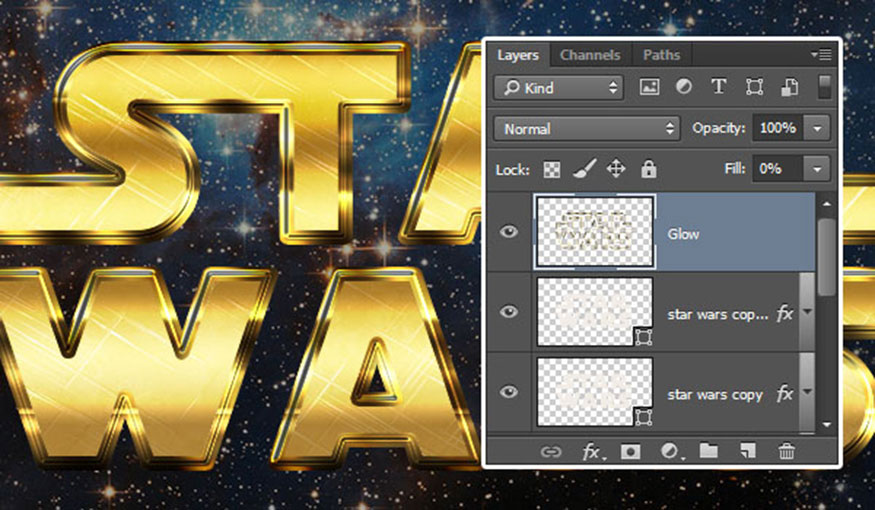875x510 pixels.
Task: Click the layers list scroll down arrow
Action: pyautogui.click(x=827, y=424)
